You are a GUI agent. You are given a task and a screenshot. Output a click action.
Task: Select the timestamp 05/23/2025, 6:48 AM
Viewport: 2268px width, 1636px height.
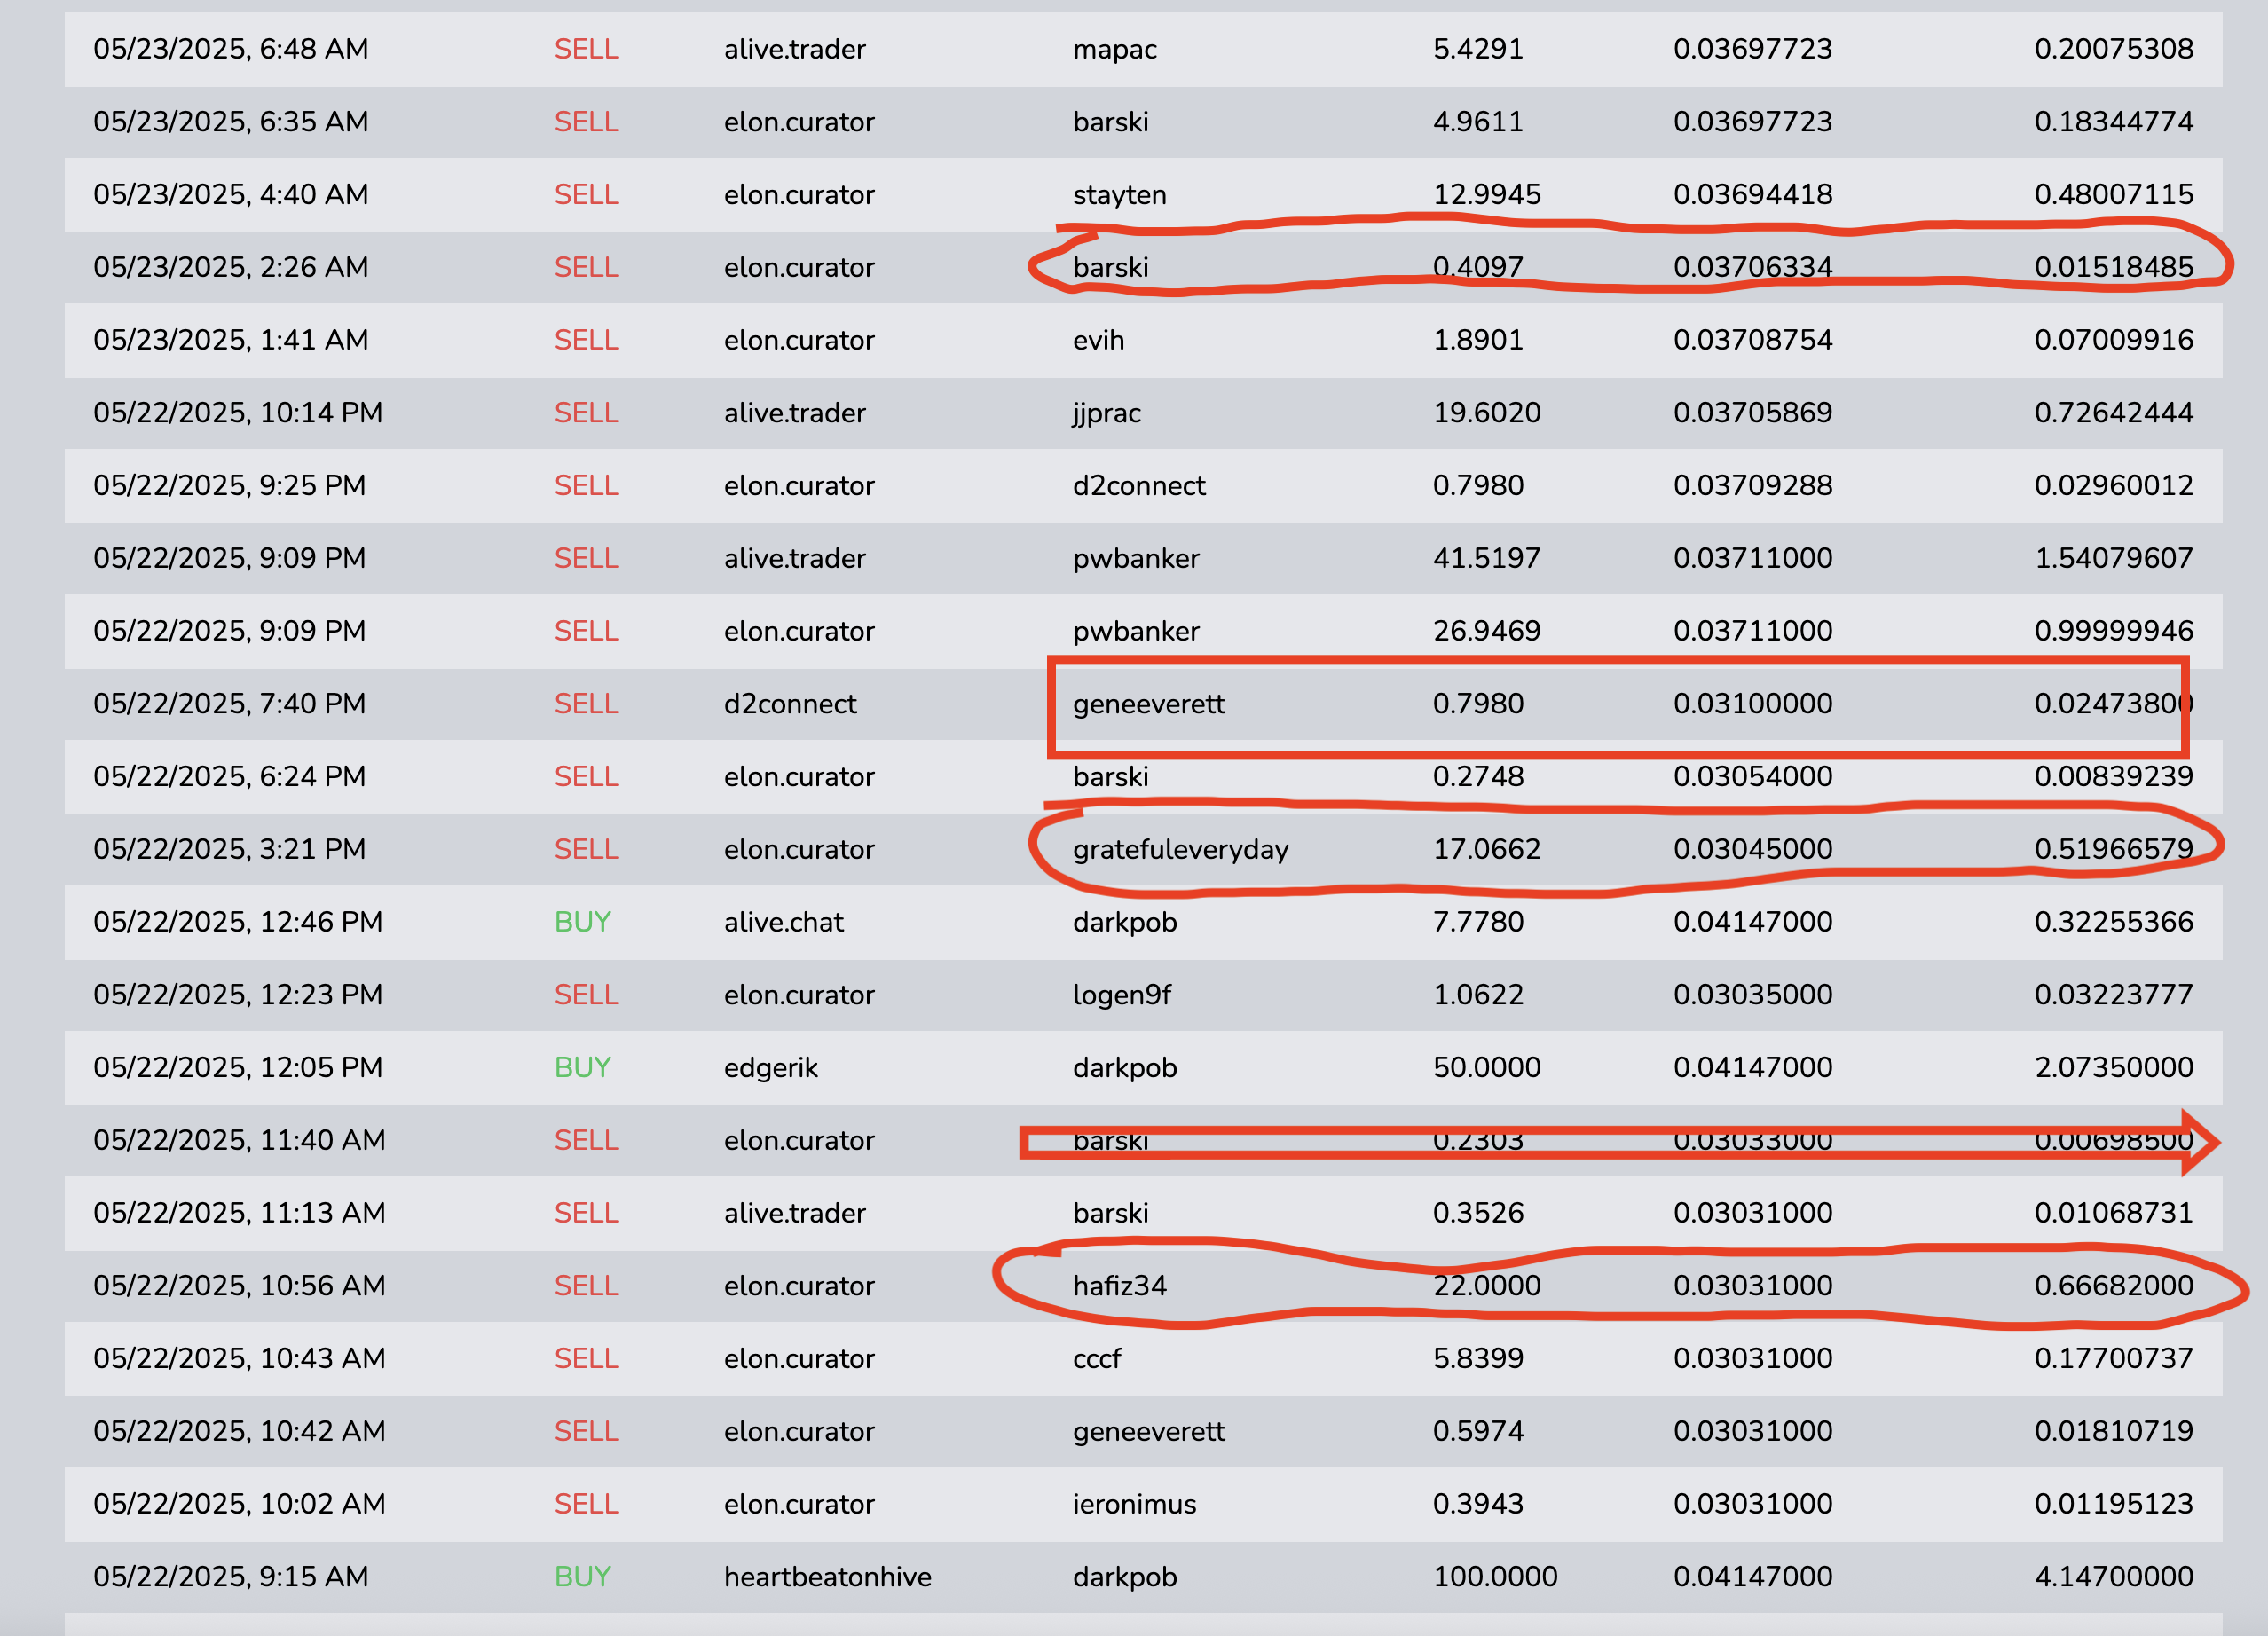tap(231, 49)
